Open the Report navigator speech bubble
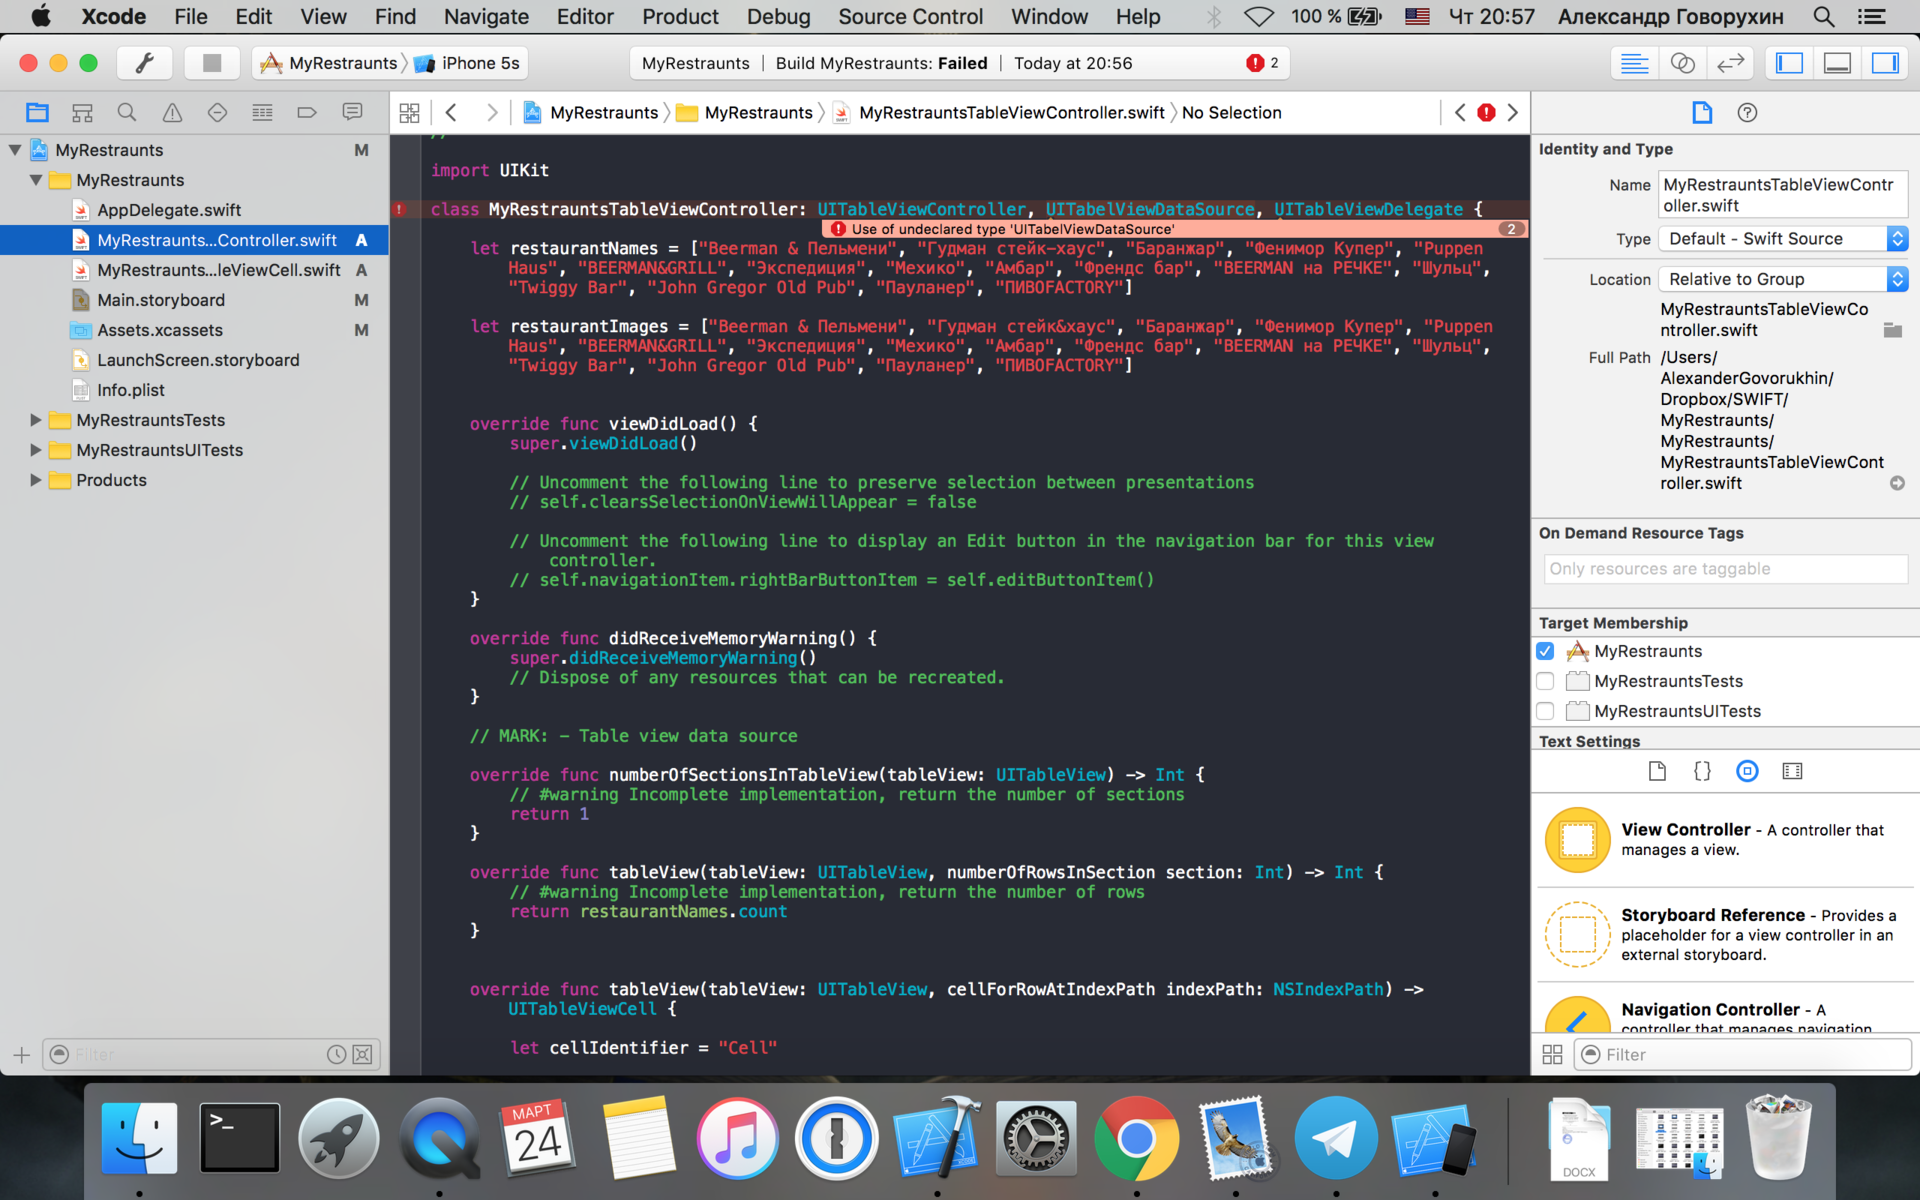The height and width of the screenshot is (1200, 1920). [352, 112]
